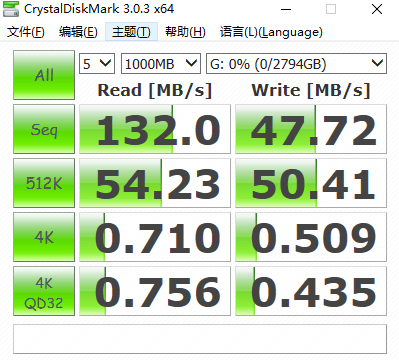Open the 主题(T) menu
Screen dimensions: 399x360
click(131, 32)
